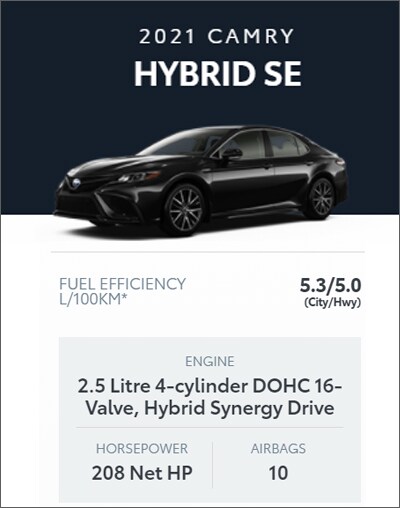
Task: Click the 208 Net HP value
Action: 142,473
